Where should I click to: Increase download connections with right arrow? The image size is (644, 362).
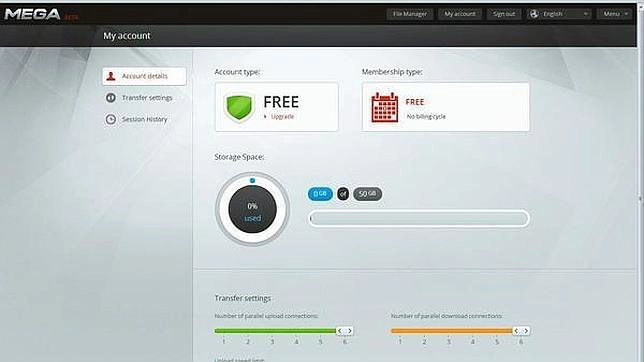526,331
